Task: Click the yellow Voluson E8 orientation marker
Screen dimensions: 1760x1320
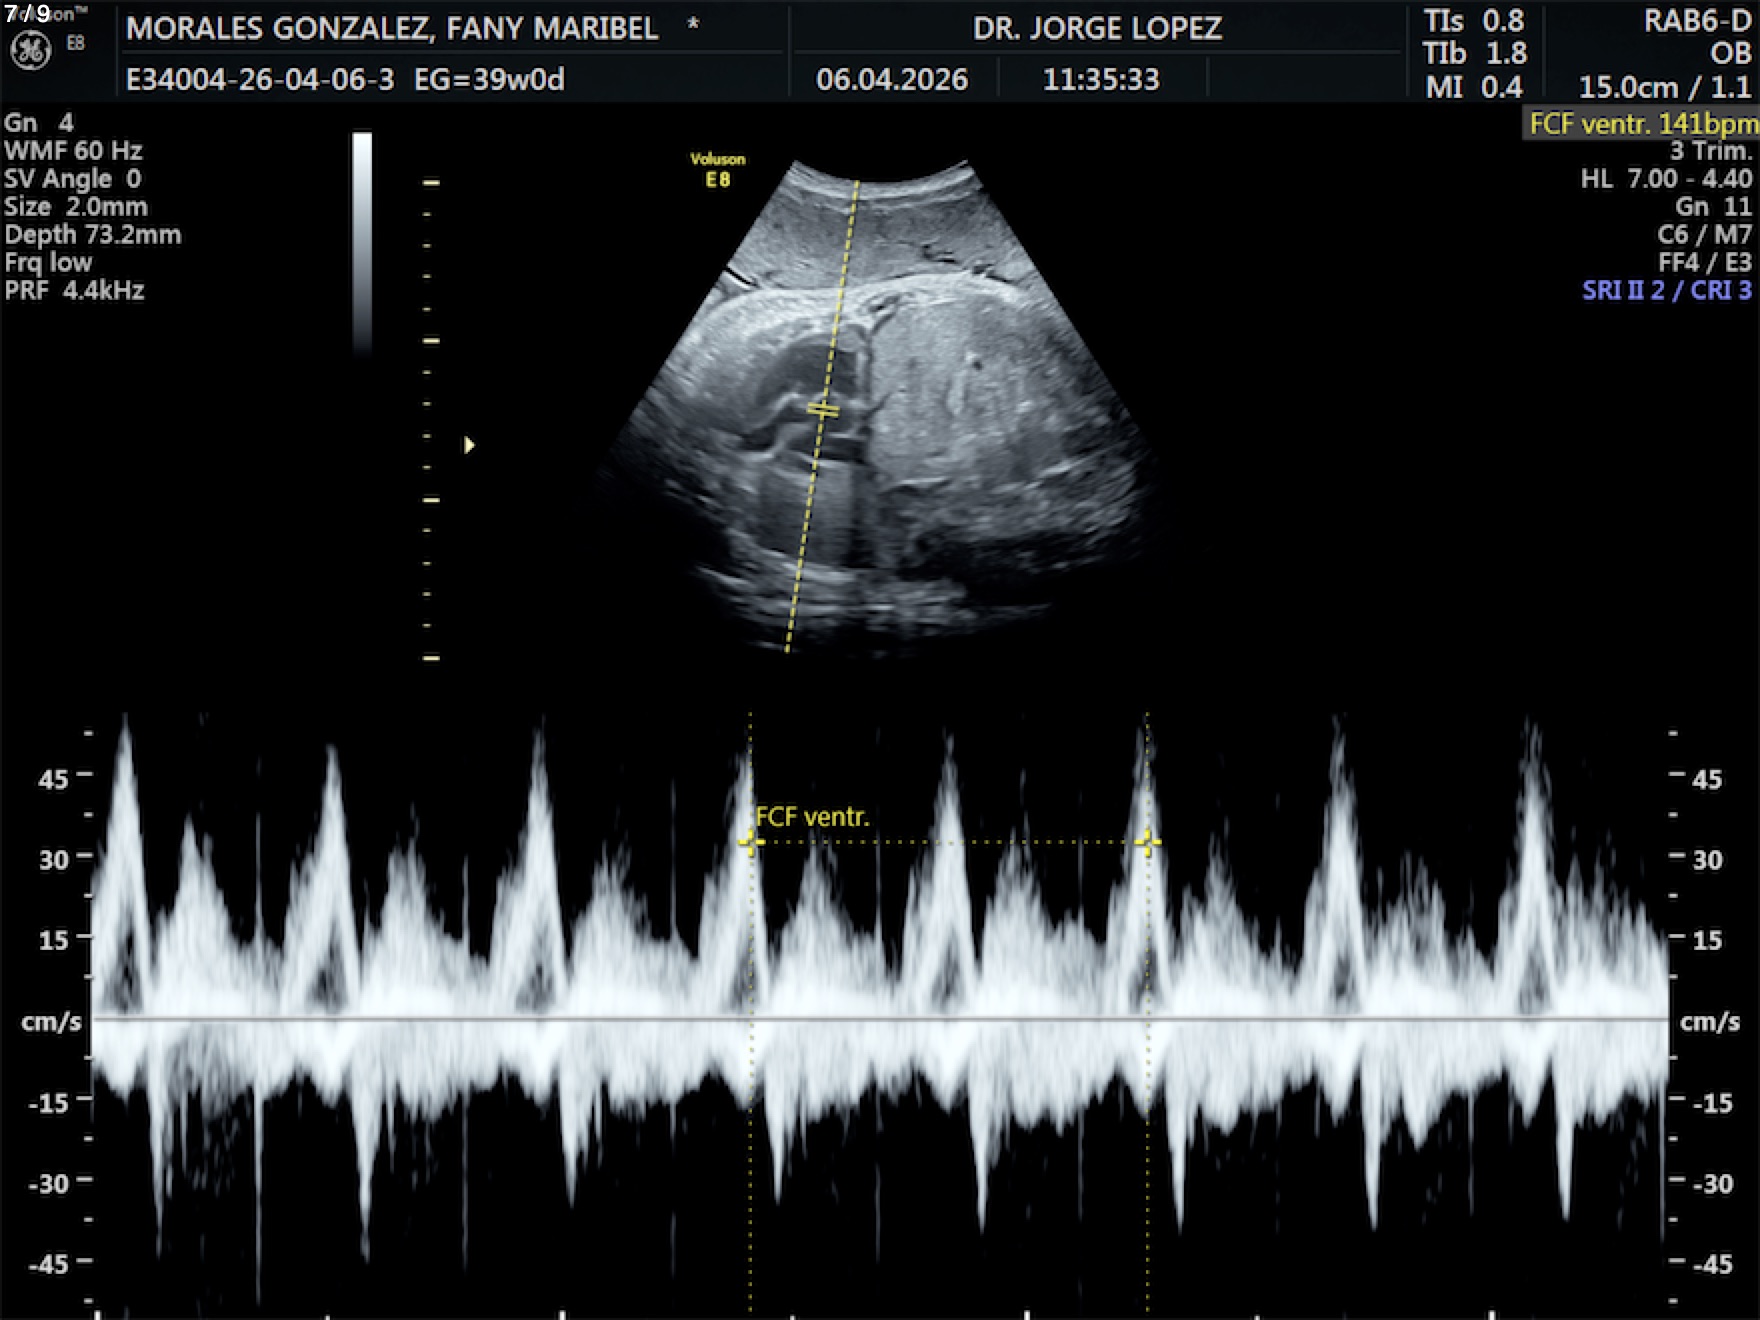Action: tap(717, 170)
